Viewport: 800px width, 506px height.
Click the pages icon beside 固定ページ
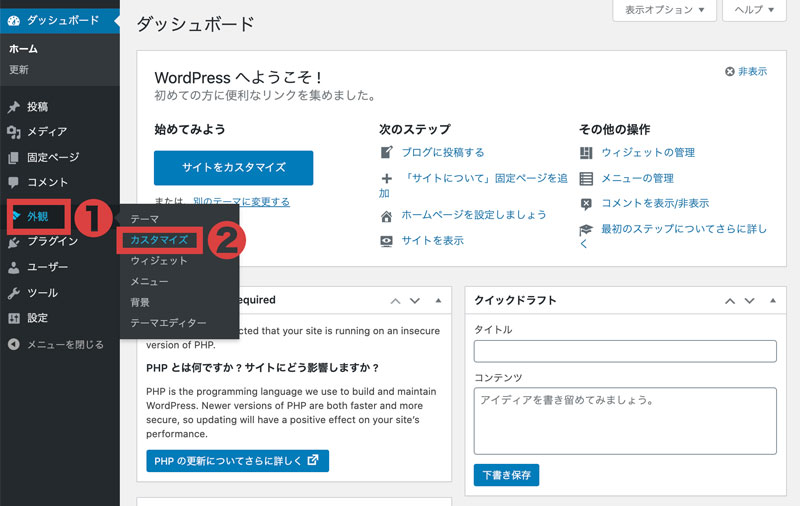tap(14, 157)
